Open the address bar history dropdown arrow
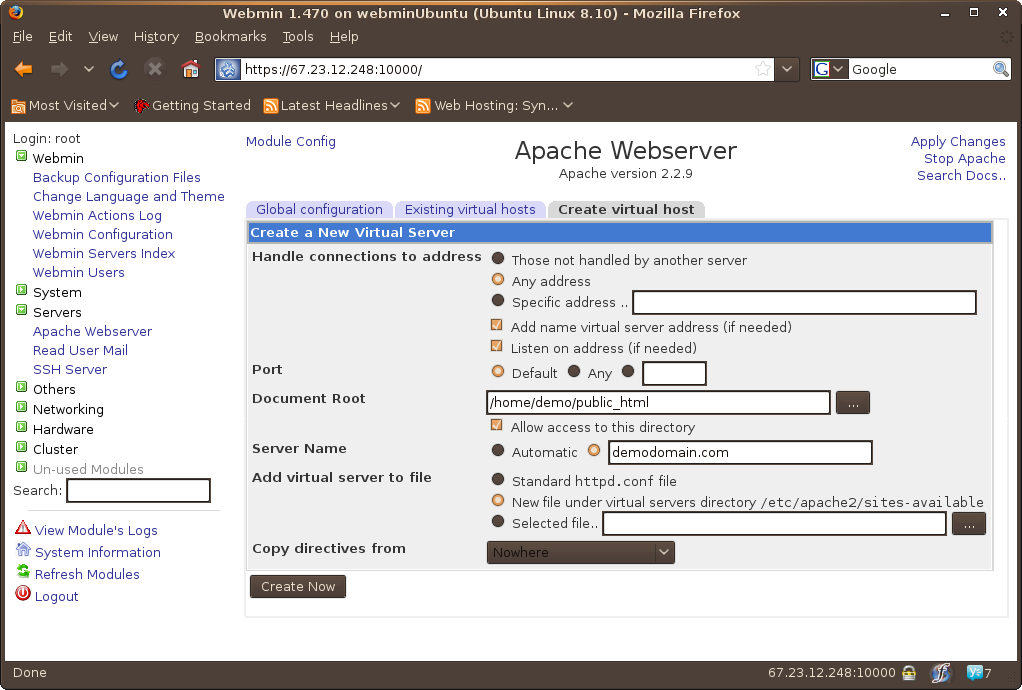 (x=787, y=69)
